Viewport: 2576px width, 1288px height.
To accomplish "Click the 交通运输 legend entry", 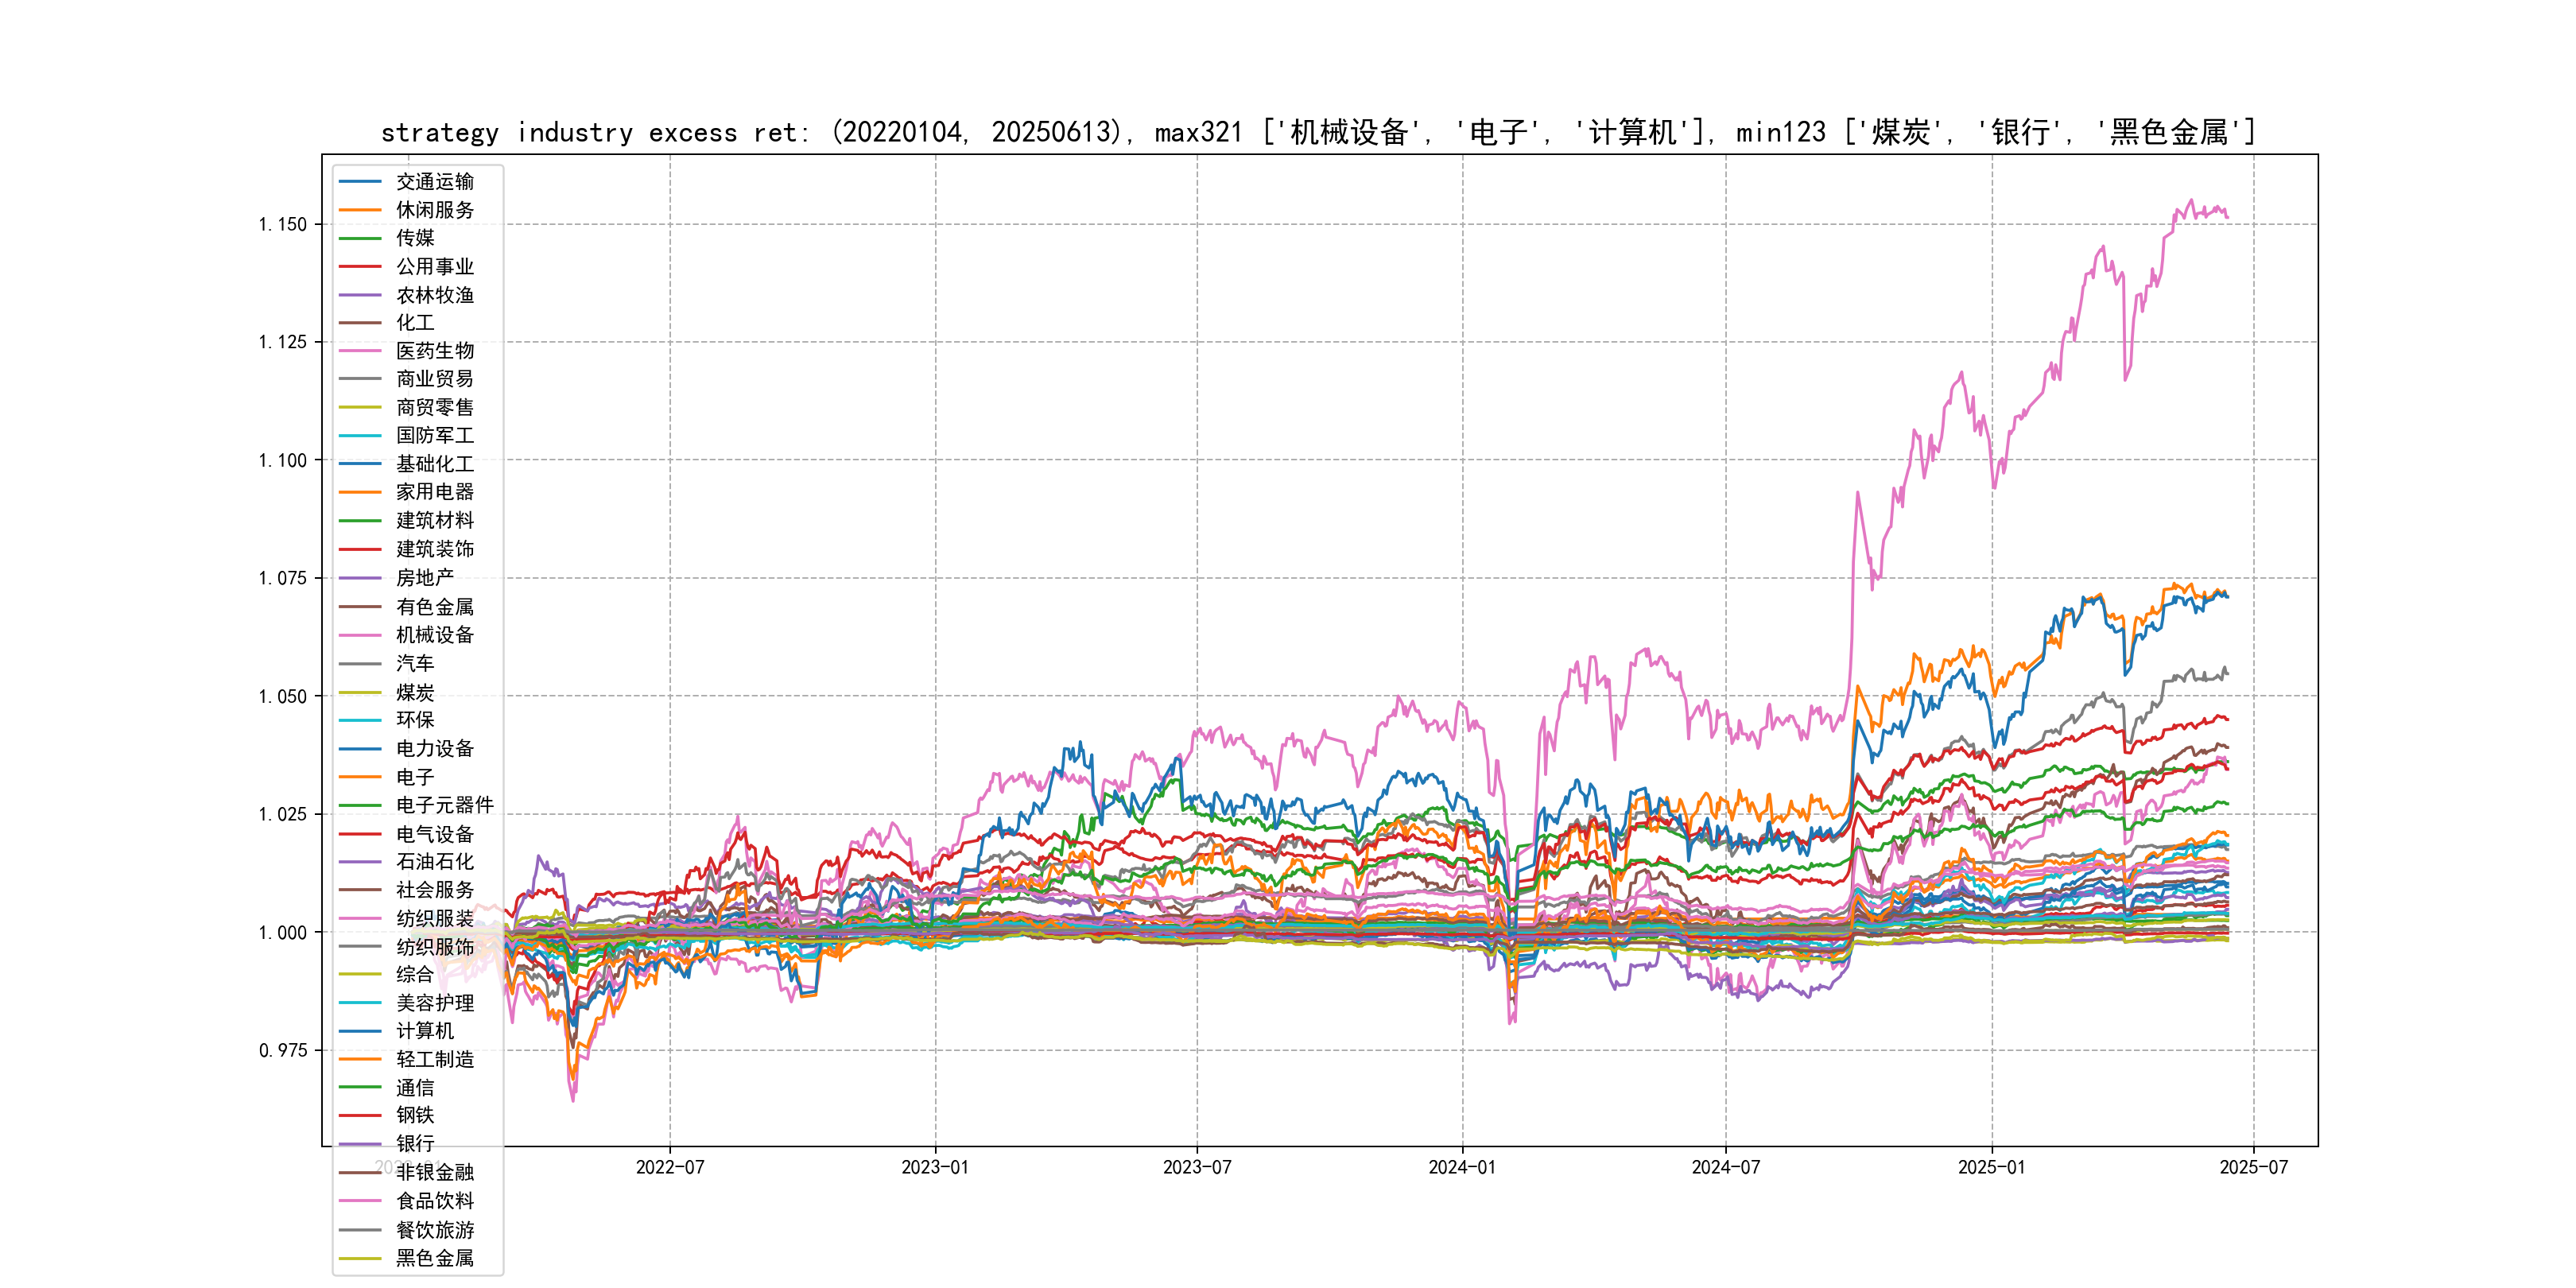I will 434,181.
